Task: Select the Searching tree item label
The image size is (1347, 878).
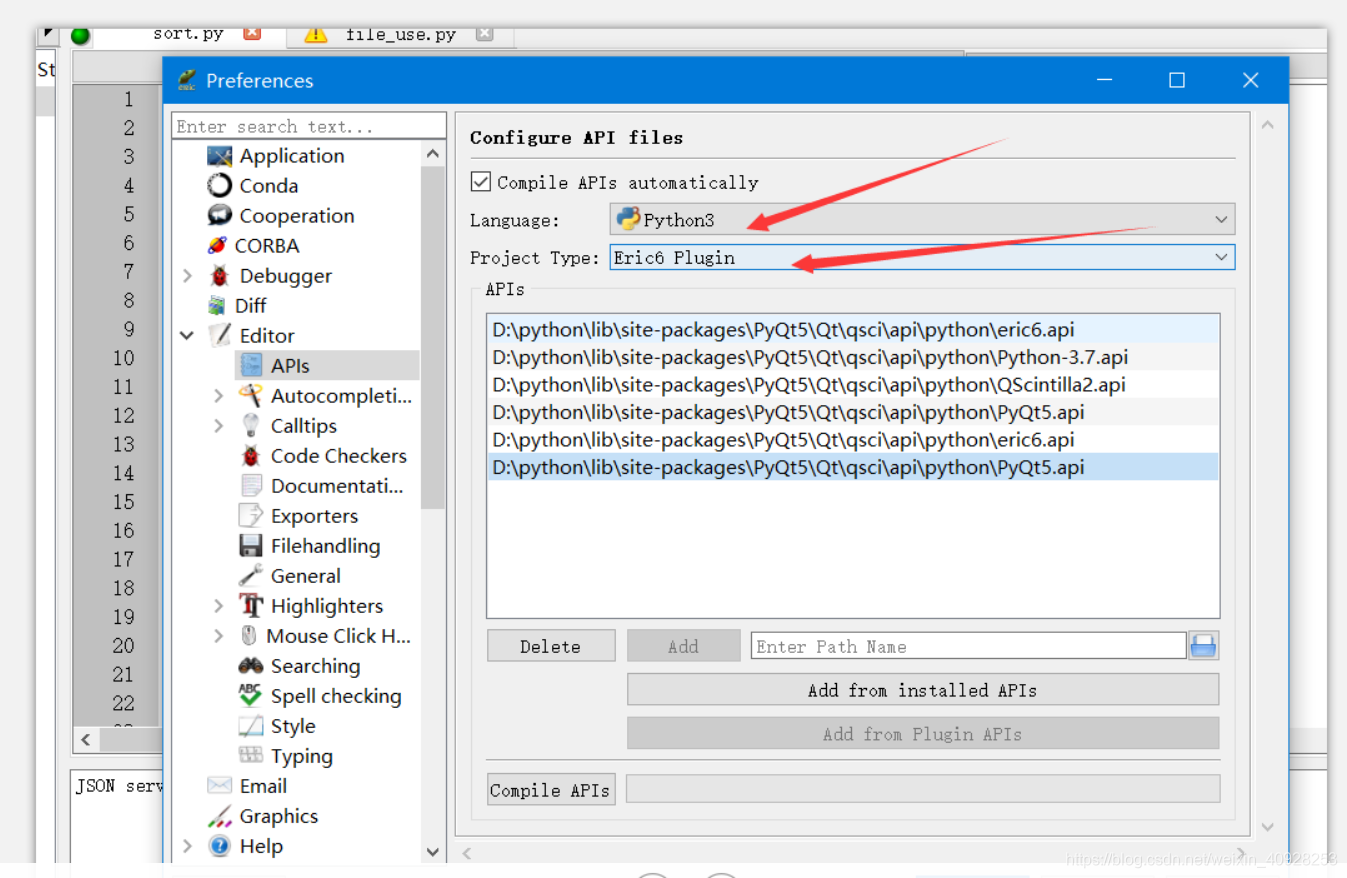Action: coord(315,666)
